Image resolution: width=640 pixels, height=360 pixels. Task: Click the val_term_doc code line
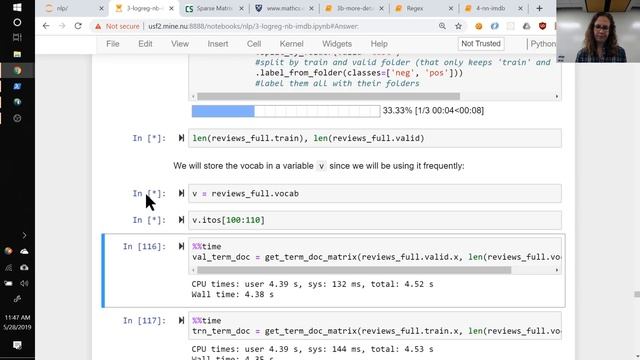[x=376, y=257]
